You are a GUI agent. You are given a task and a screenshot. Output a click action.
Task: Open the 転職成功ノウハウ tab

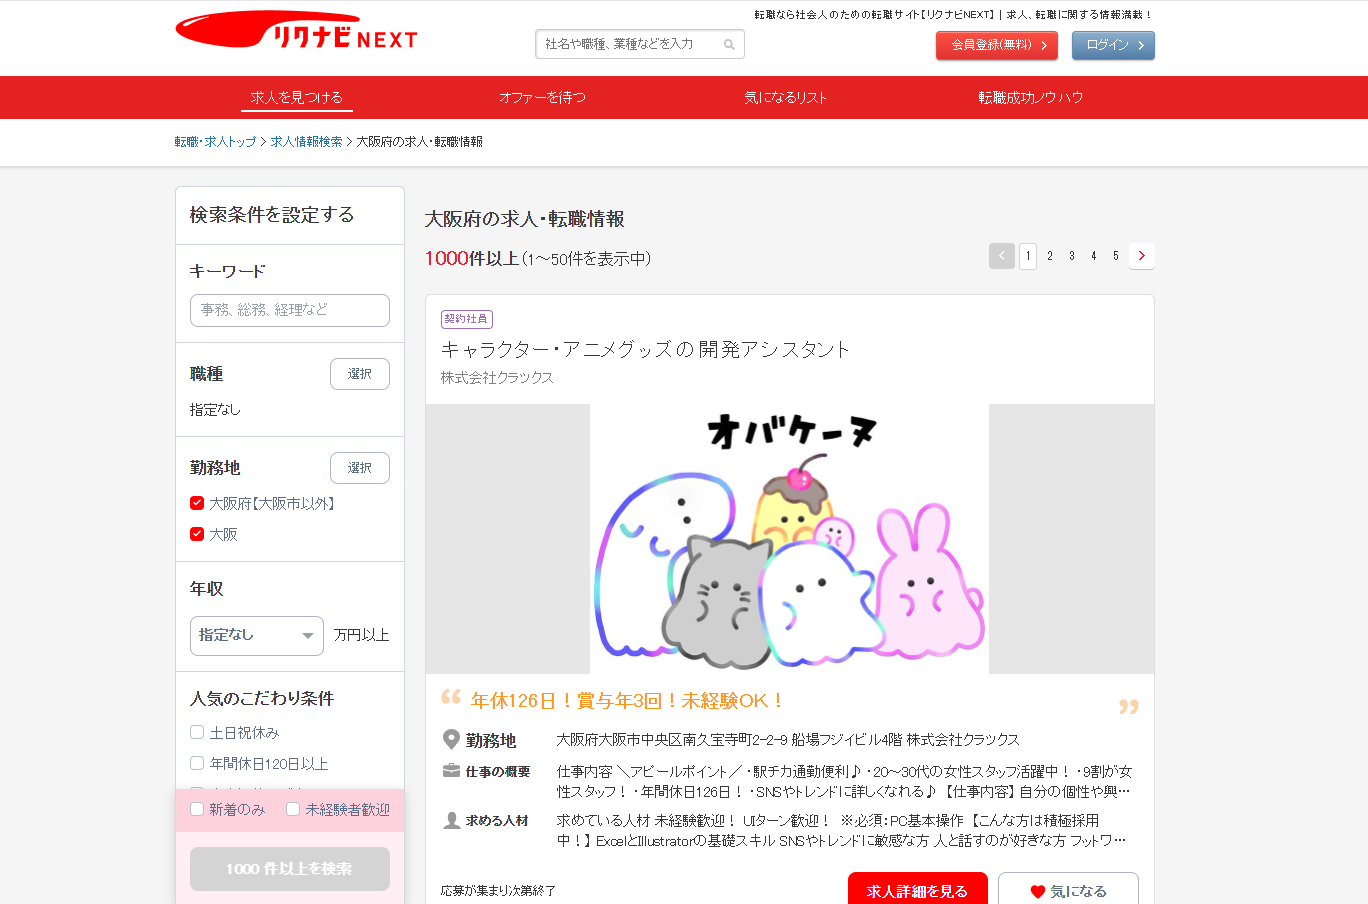(1031, 97)
